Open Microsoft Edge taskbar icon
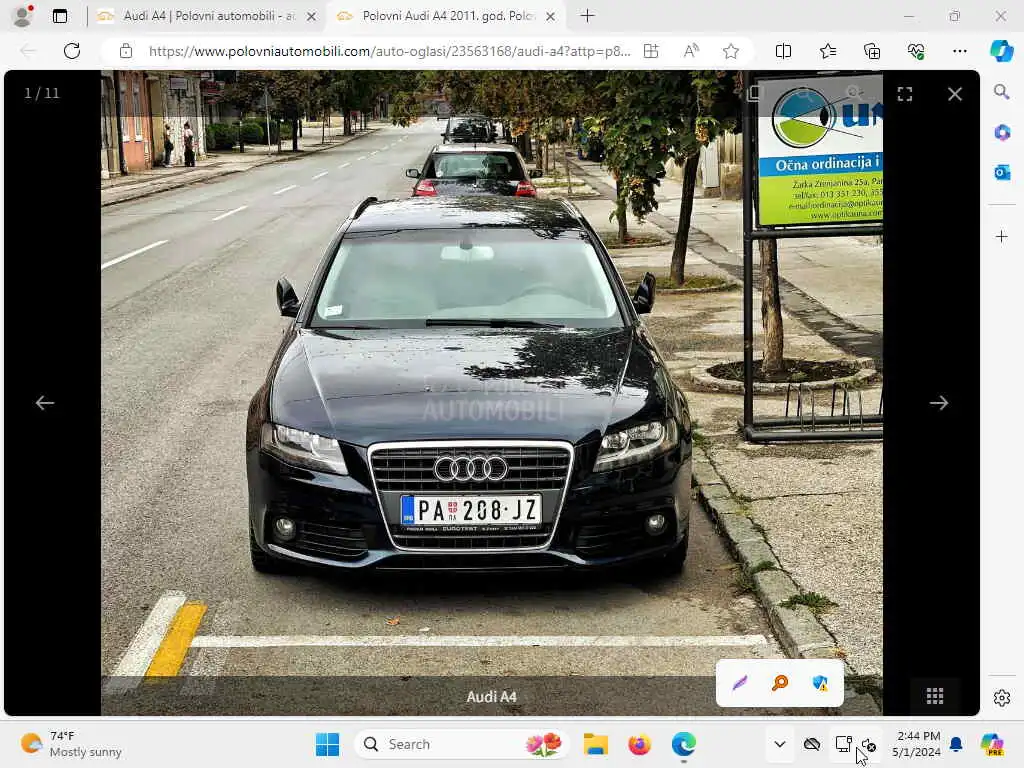The width and height of the screenshot is (1024, 768). 683,744
